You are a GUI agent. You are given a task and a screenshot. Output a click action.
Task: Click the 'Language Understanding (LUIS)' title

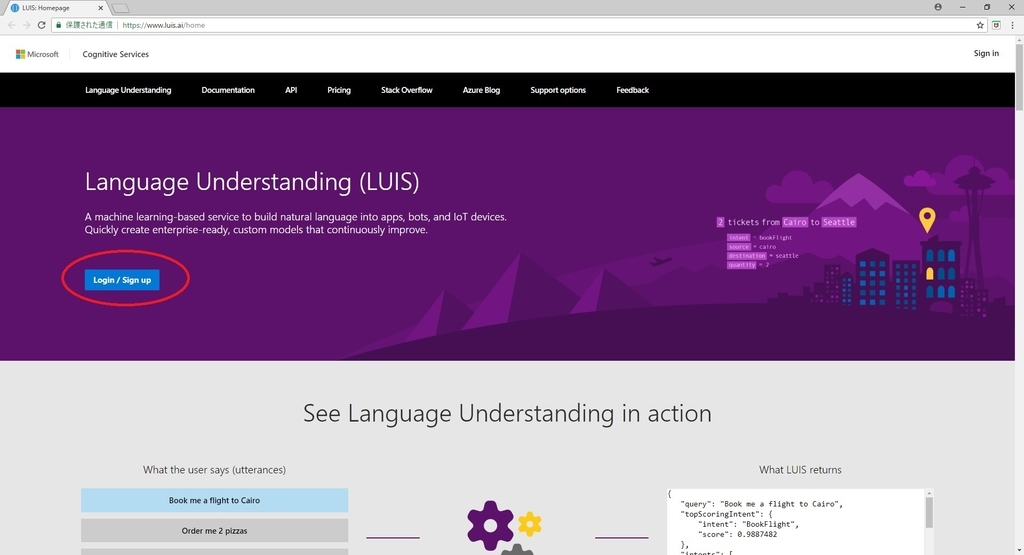[252, 182]
